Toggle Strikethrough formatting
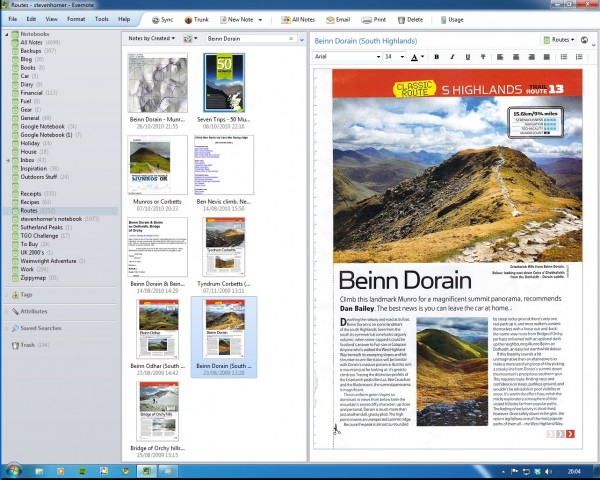The width and height of the screenshot is (600, 480). pos(483,57)
